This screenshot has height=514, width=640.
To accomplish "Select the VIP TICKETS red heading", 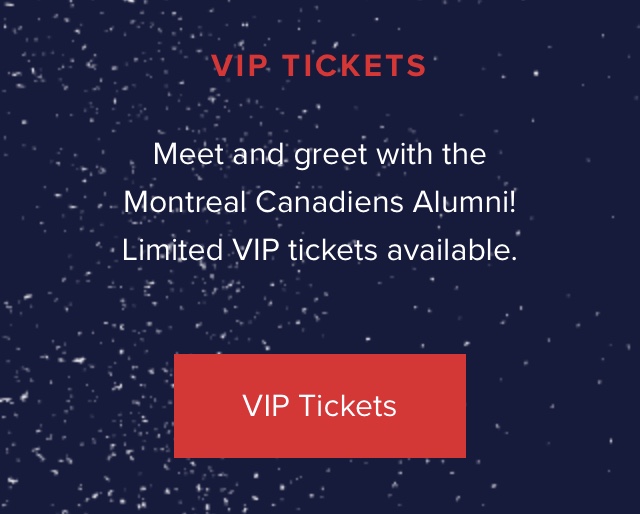I will pos(319,65).
